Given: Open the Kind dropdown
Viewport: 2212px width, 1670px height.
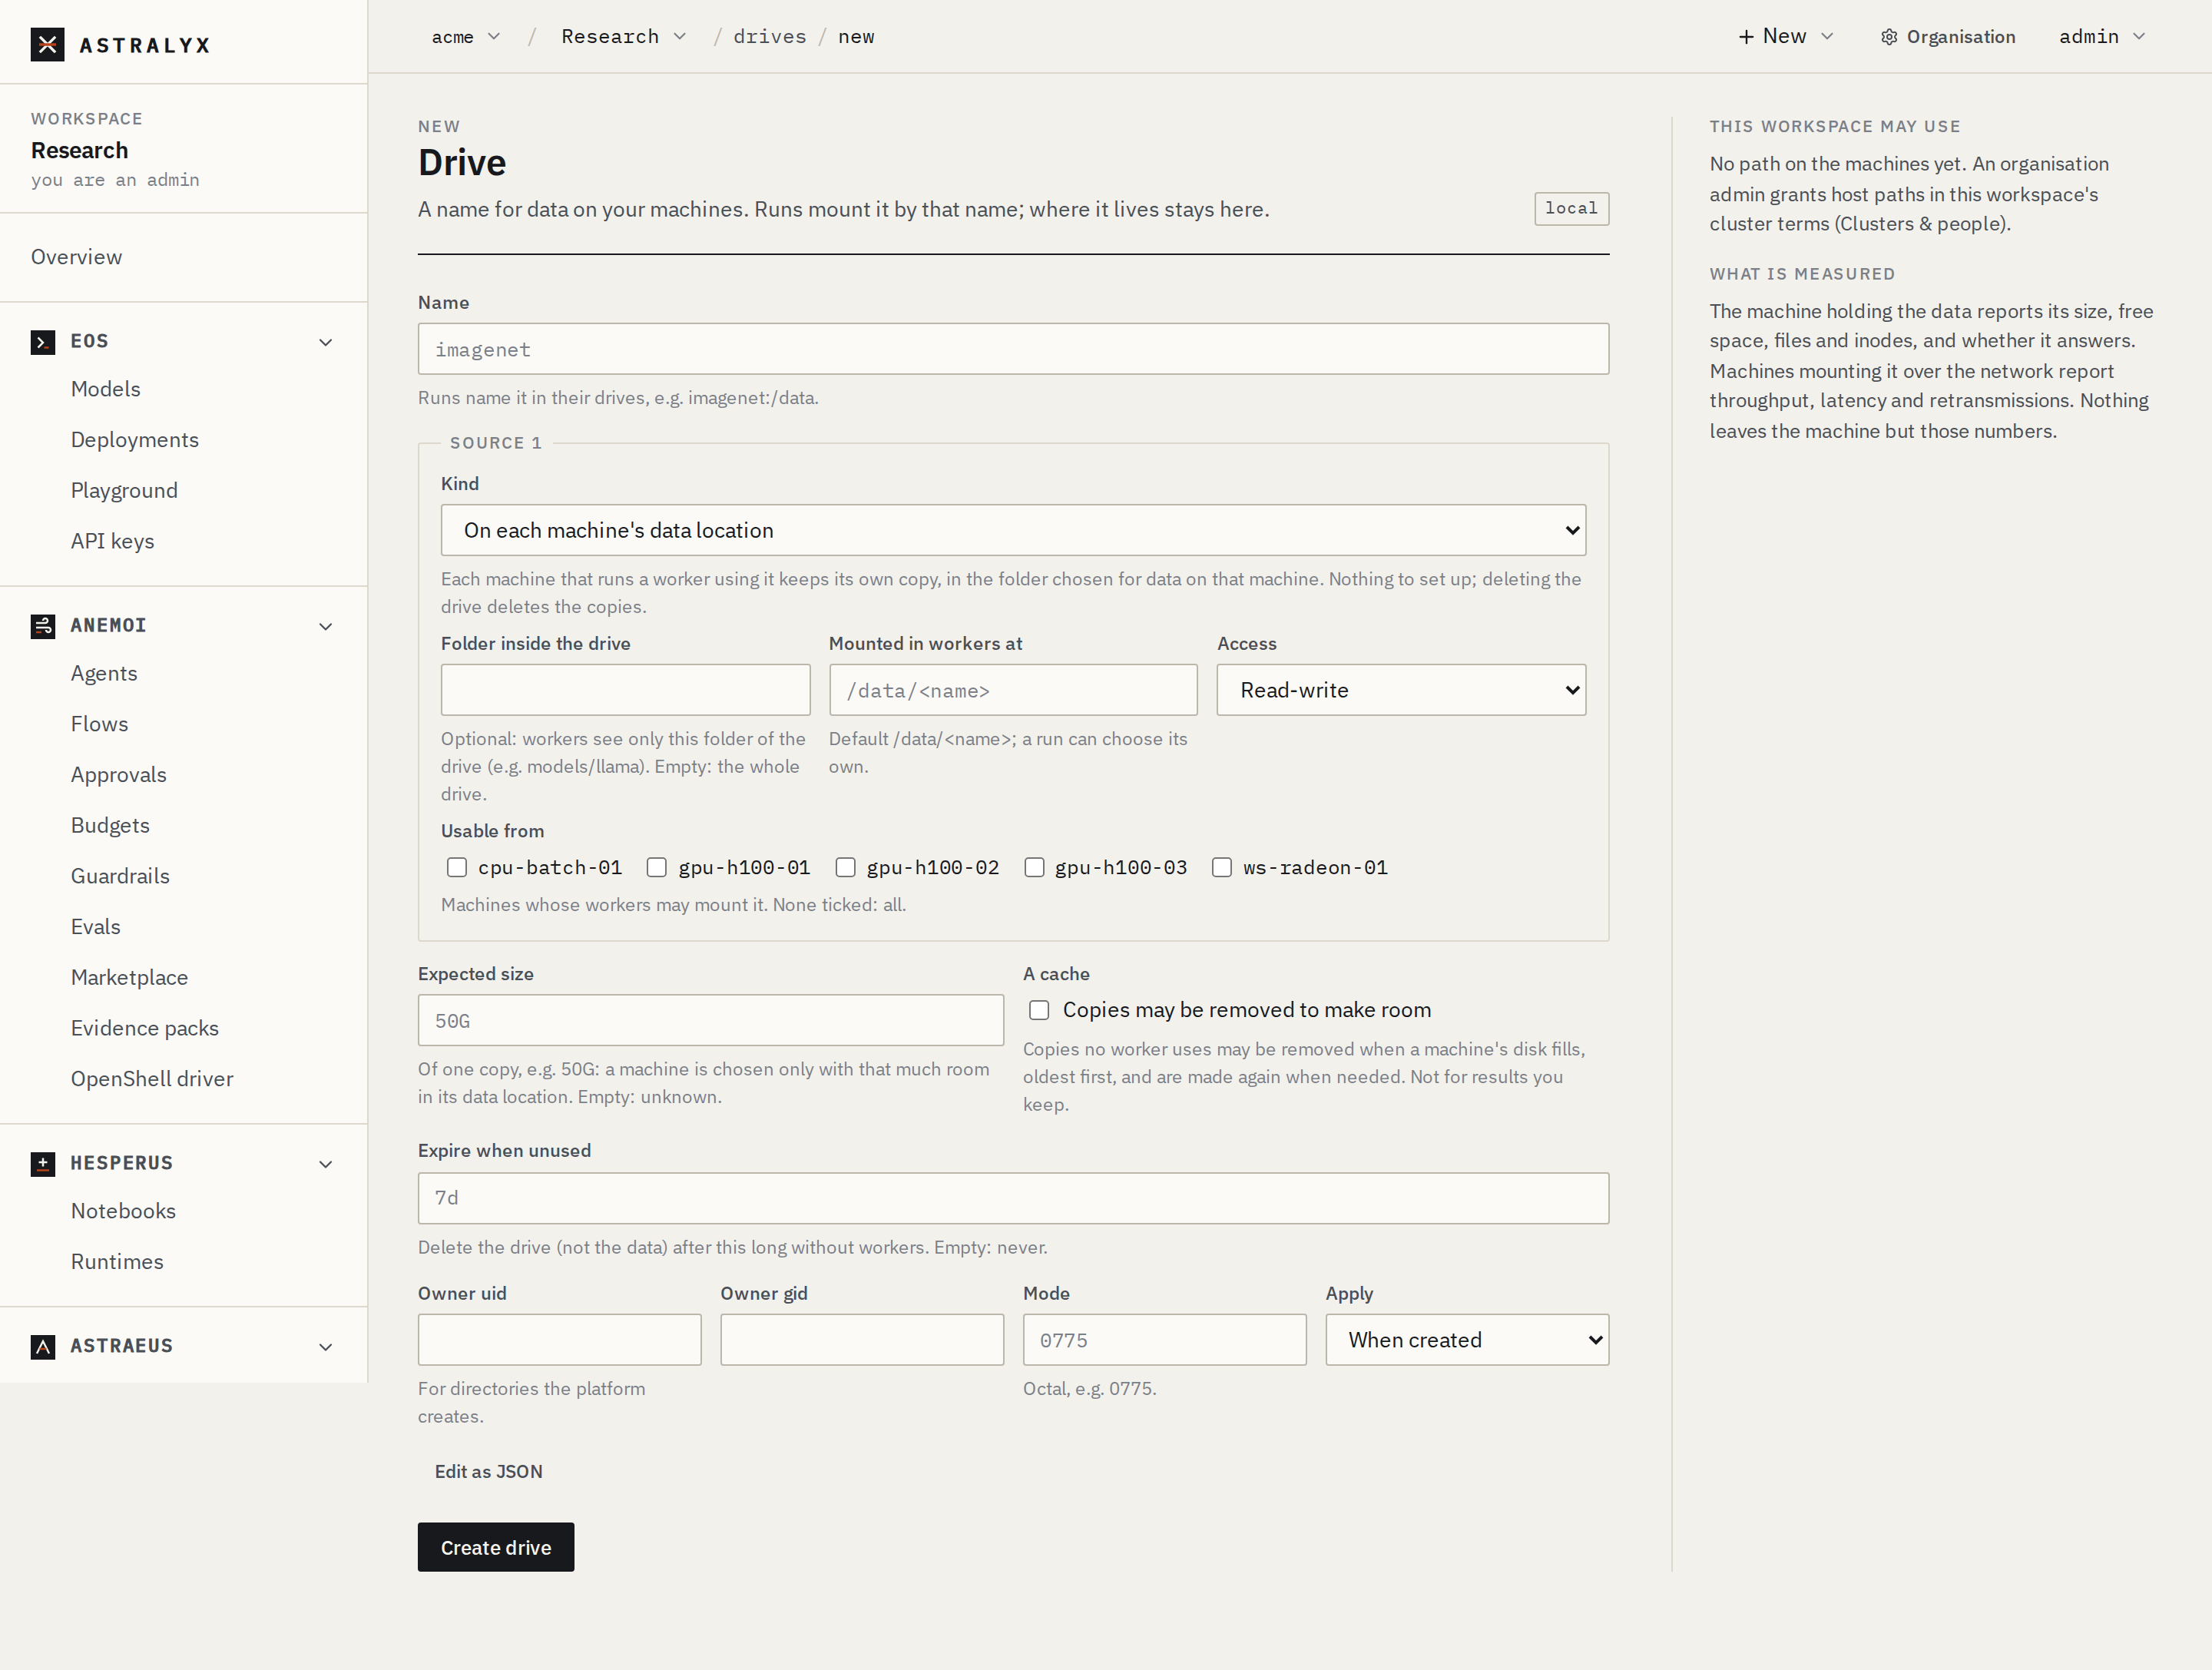Looking at the screenshot, I should point(1013,531).
